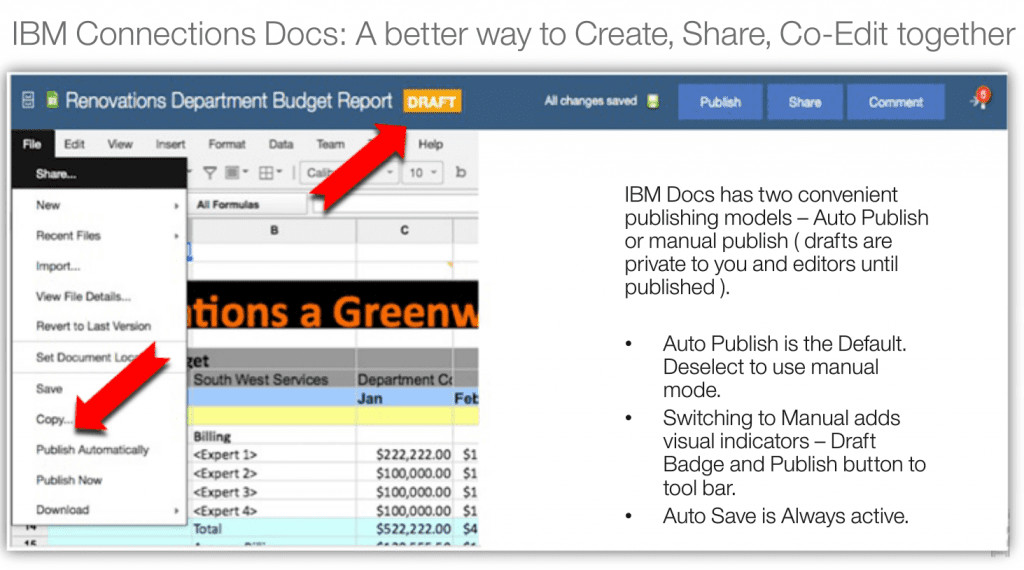Open the font size 10 dropdown

[423, 172]
